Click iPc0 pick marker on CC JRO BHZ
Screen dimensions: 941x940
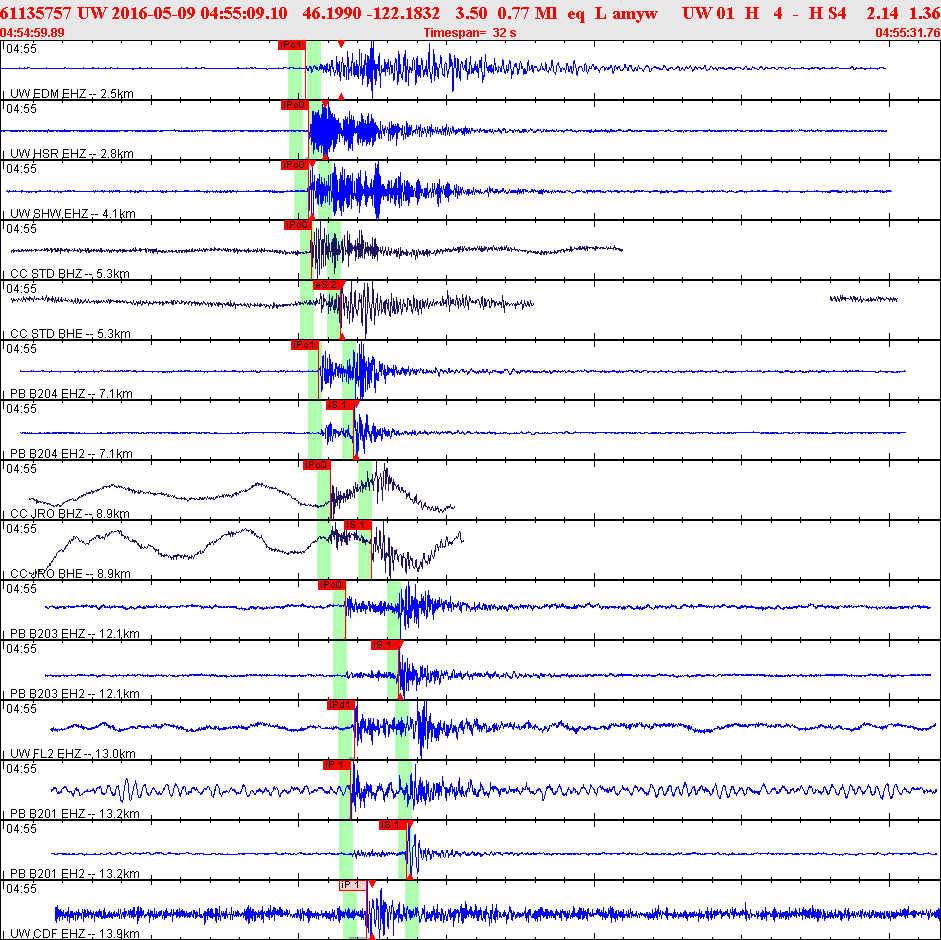(x=316, y=465)
